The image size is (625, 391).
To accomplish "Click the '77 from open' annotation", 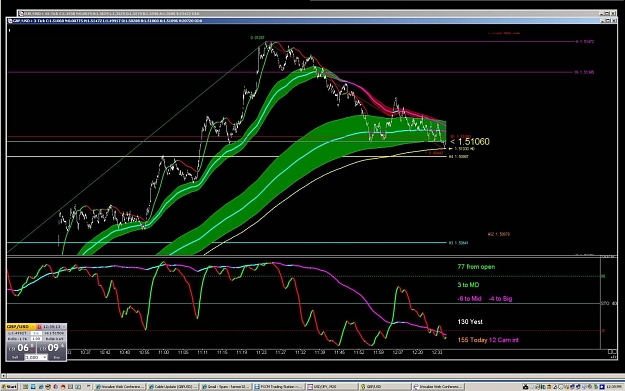I will [x=476, y=267].
